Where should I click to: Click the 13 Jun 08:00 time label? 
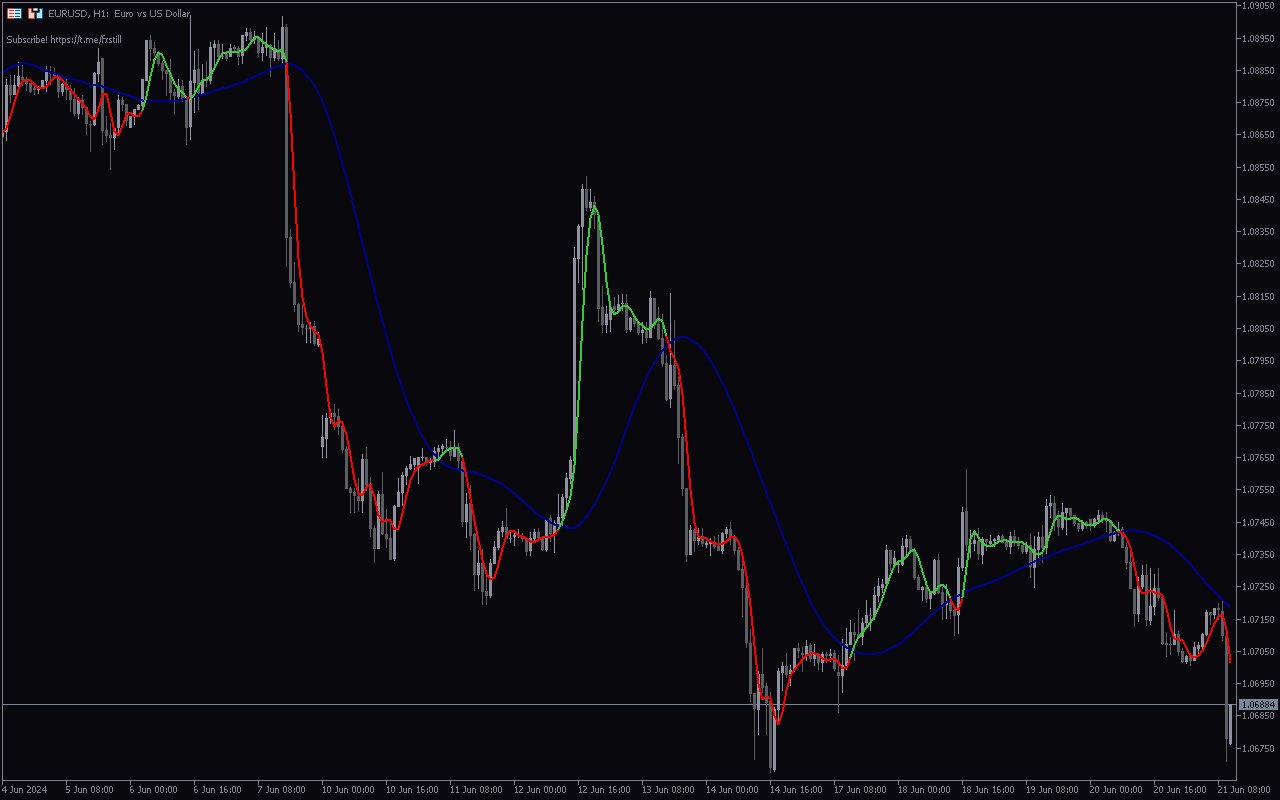point(669,789)
